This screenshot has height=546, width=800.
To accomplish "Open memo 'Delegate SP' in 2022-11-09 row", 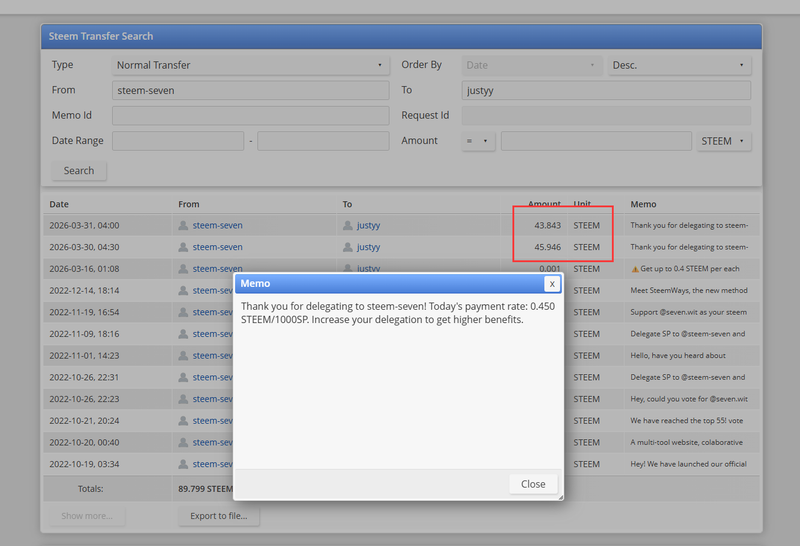I will point(687,334).
